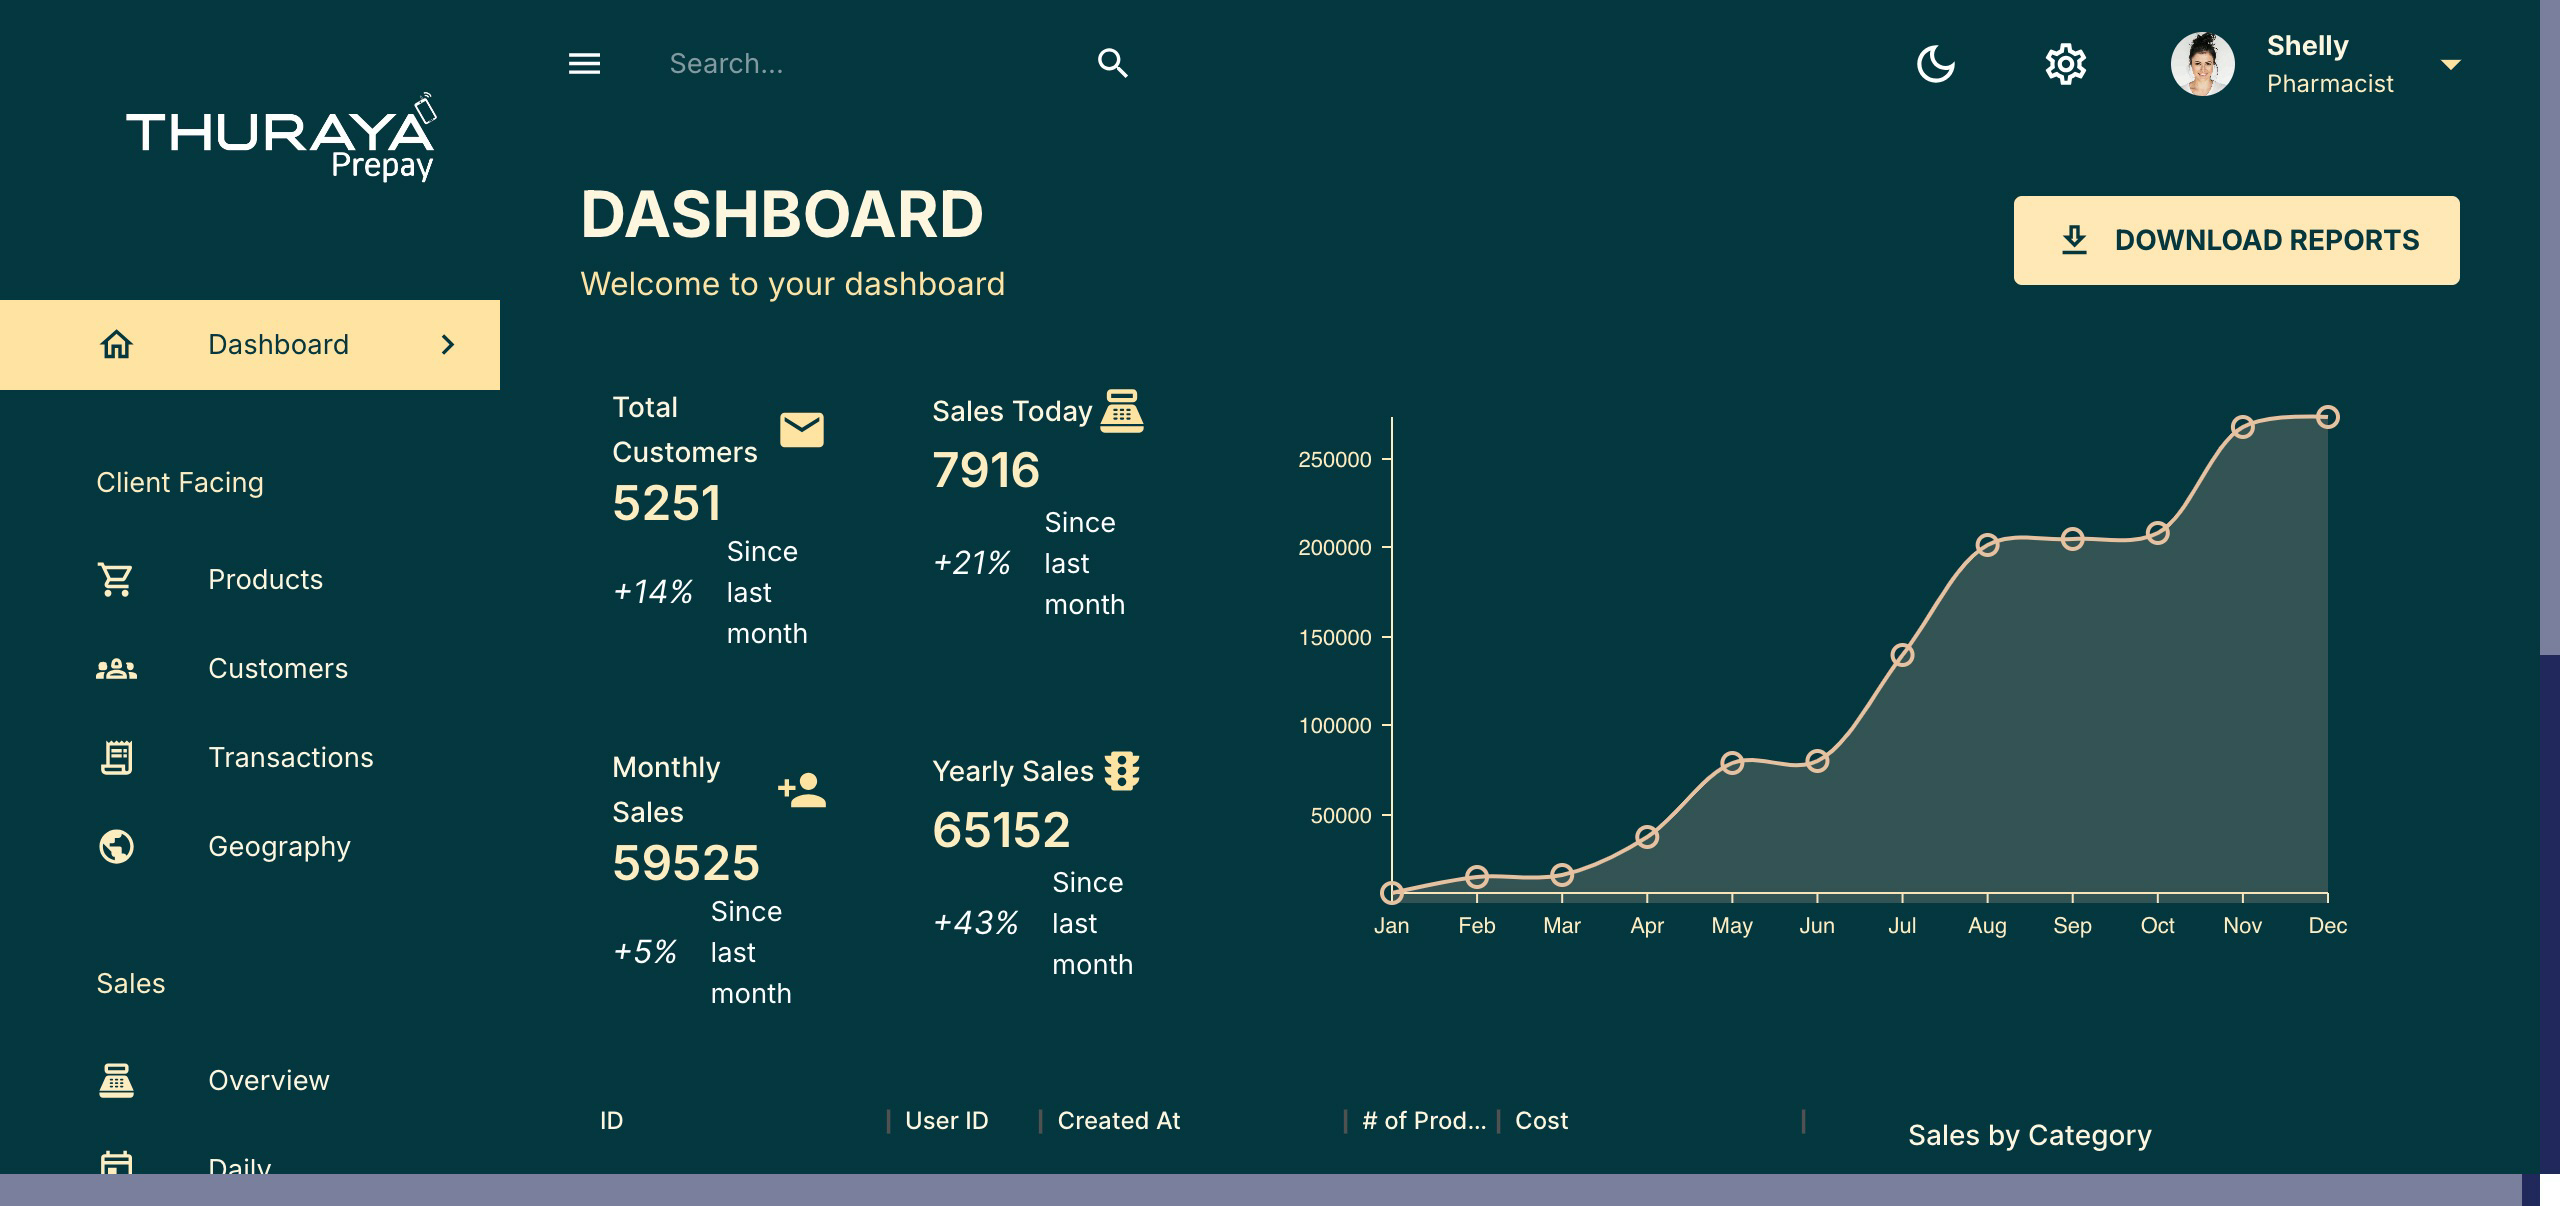This screenshot has width=2560, height=1206.
Task: Click the email icon on Total Customers card
Action: [800, 430]
